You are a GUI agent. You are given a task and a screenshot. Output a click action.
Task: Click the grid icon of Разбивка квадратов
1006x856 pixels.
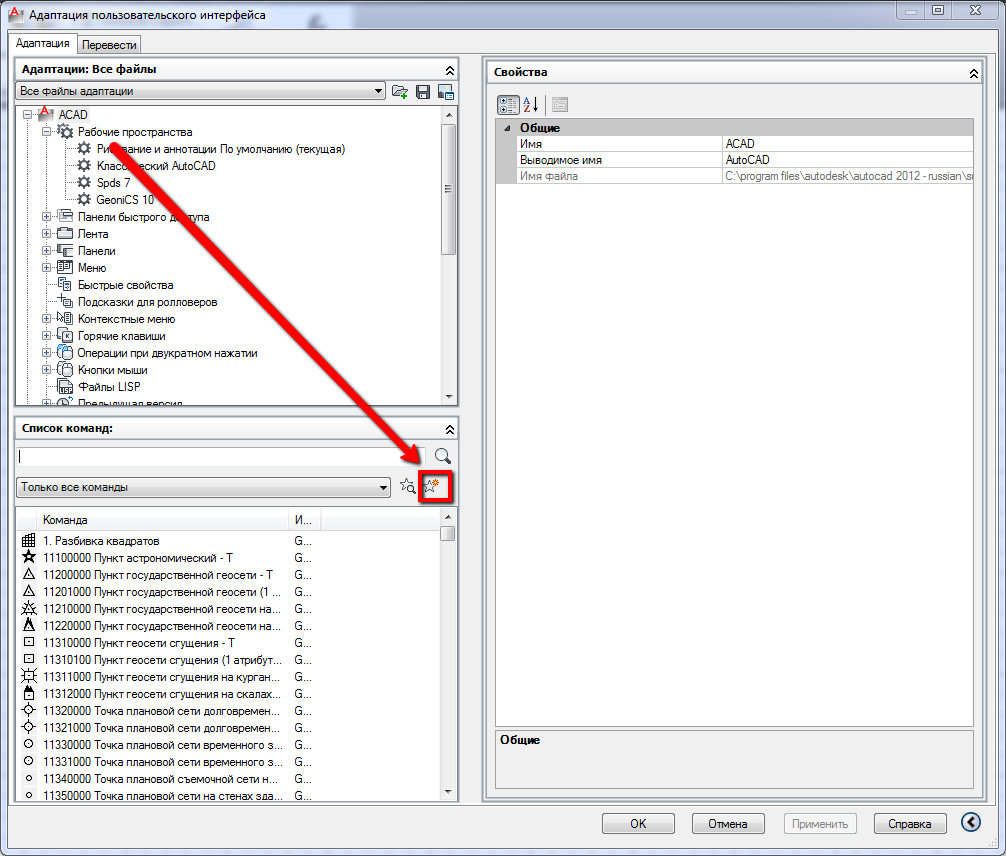point(29,540)
